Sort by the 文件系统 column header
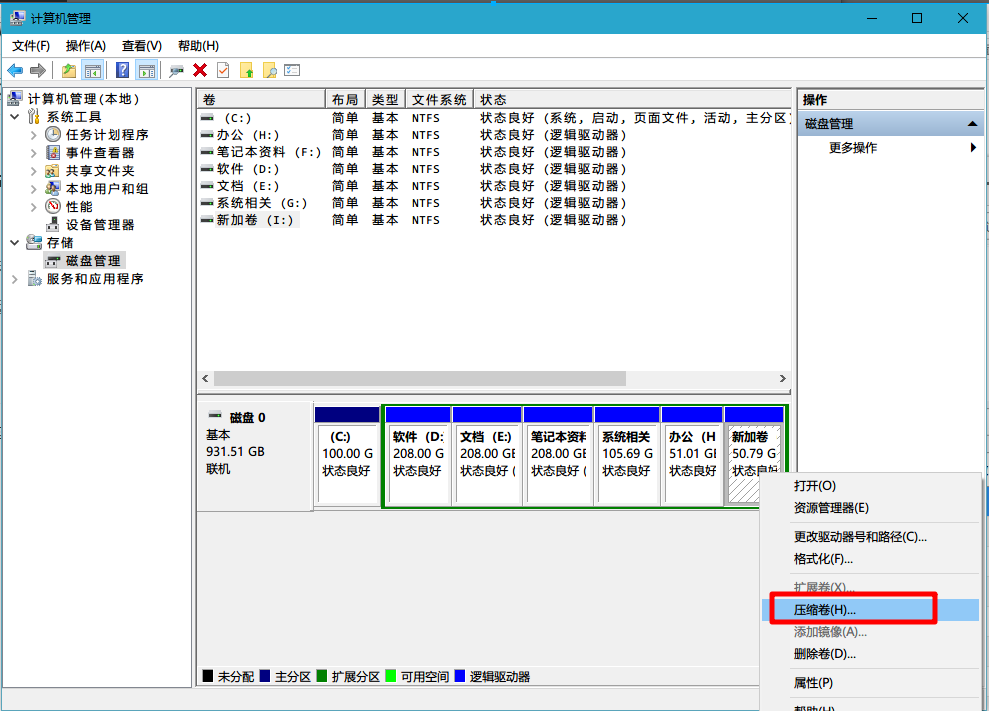This screenshot has height=711, width=989. pyautogui.click(x=438, y=100)
